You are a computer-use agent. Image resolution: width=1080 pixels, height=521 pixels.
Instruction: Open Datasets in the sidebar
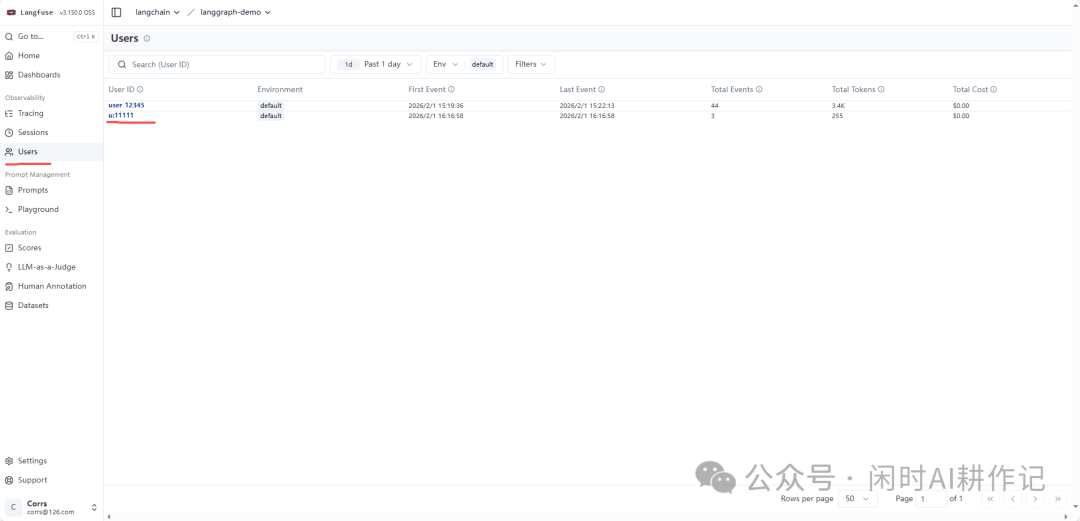52,306
